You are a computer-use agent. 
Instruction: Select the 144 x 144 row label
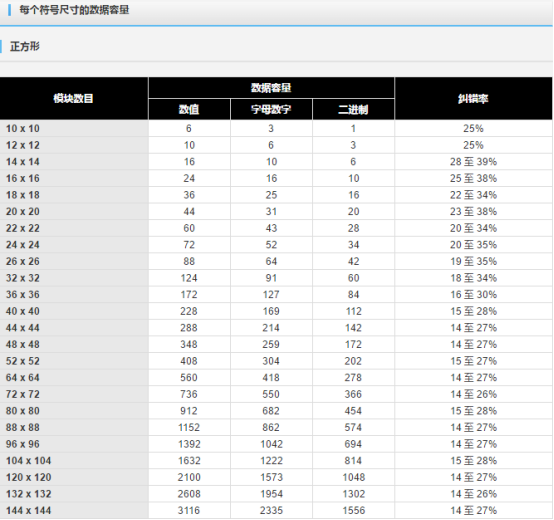click(x=28, y=510)
